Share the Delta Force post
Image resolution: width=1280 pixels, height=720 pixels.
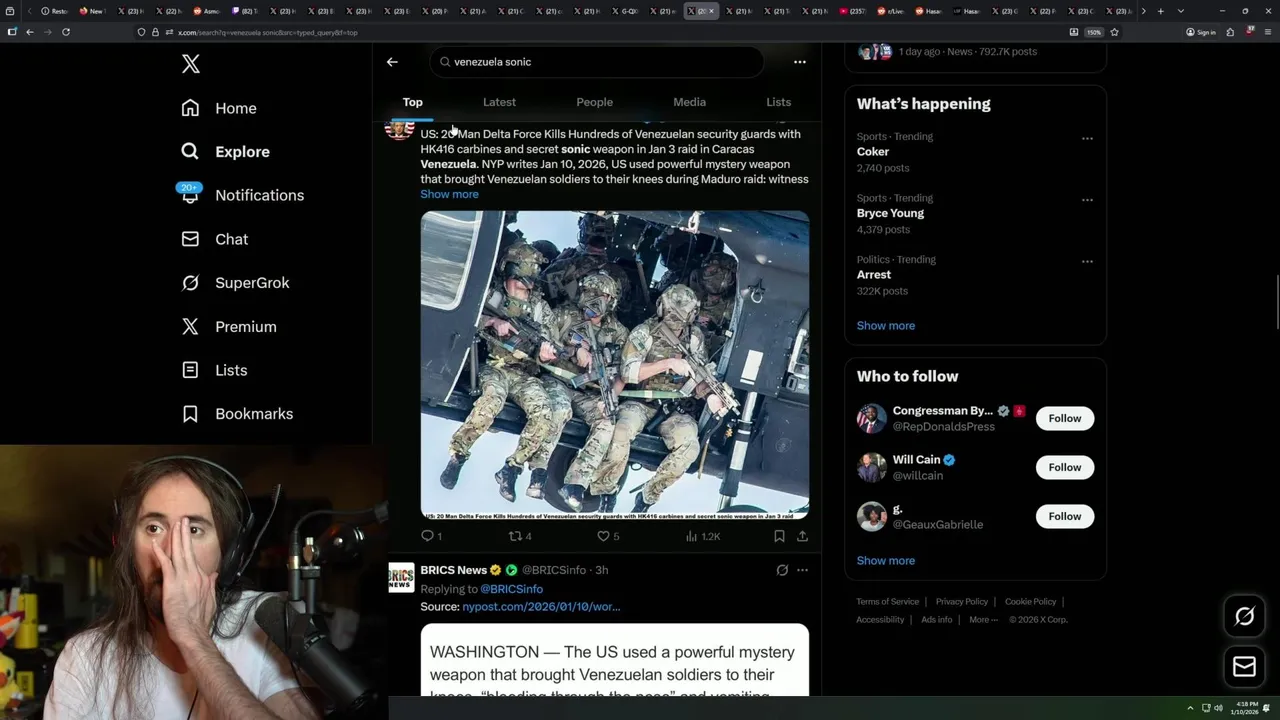[x=802, y=536]
